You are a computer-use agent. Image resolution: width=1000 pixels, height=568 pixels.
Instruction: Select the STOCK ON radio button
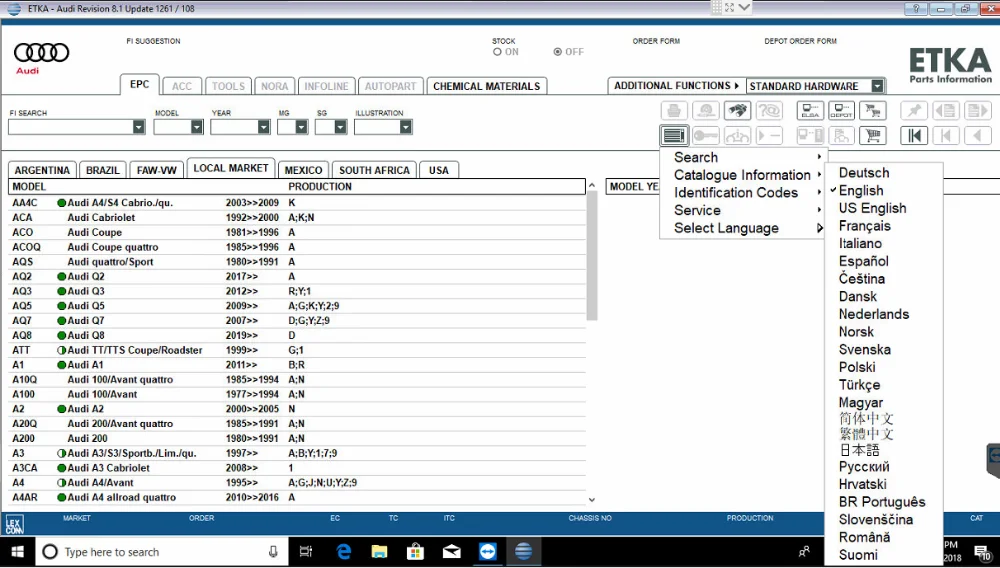pyautogui.click(x=497, y=52)
